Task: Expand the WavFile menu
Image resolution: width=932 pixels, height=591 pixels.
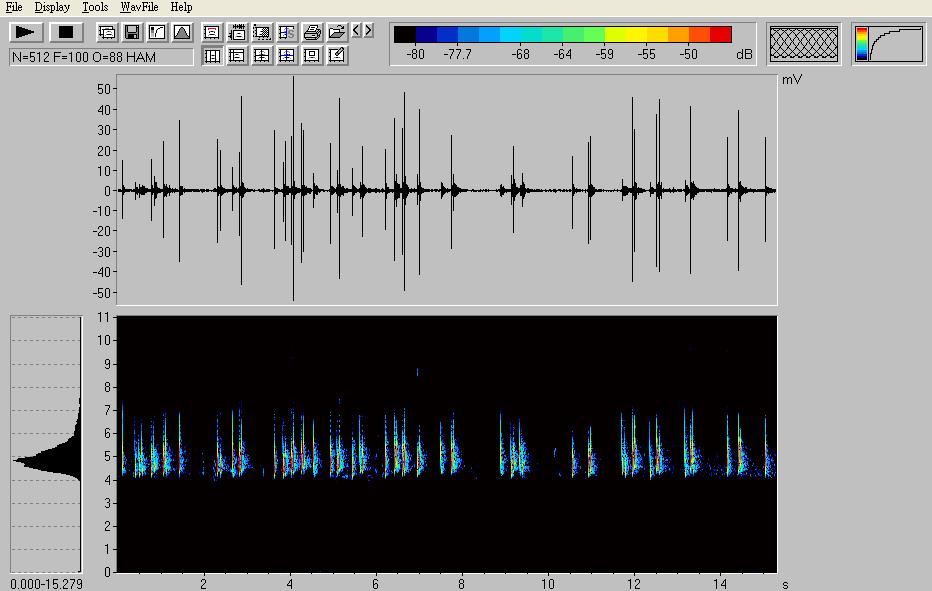Action: (139, 7)
